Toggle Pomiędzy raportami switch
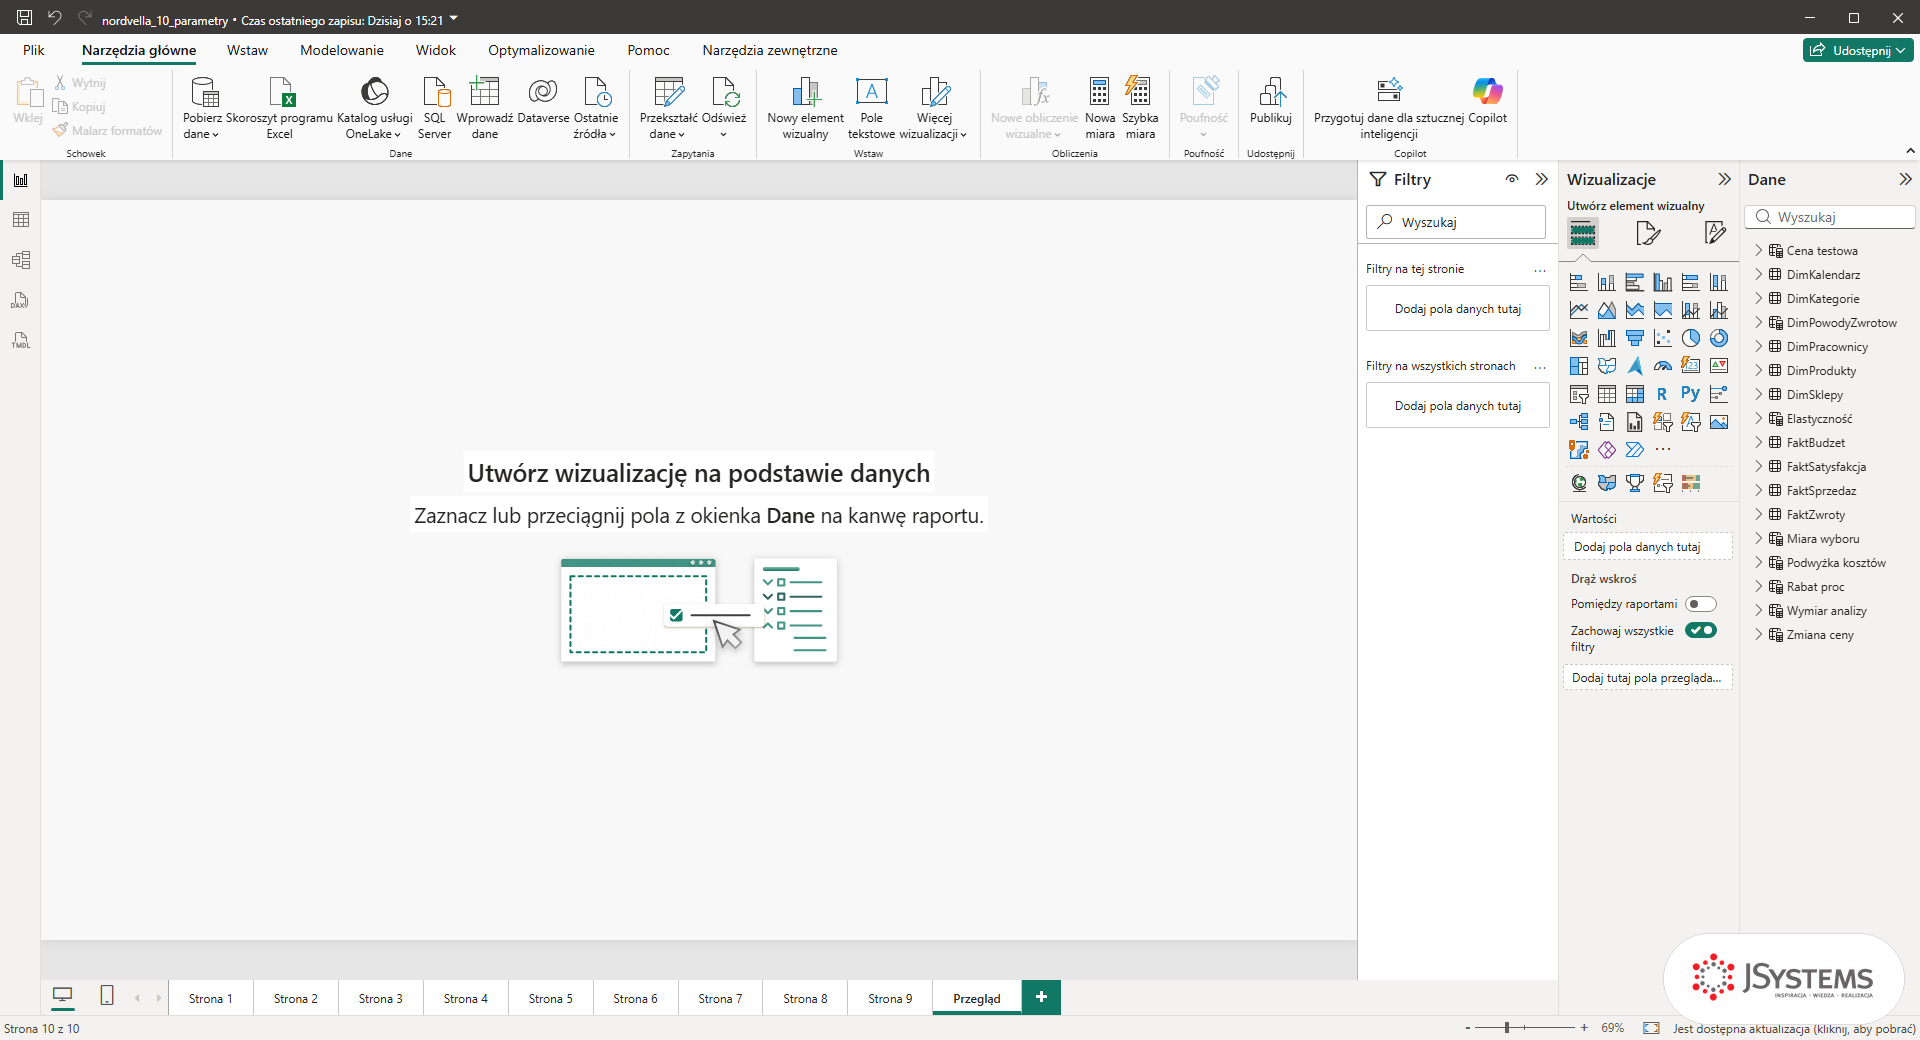Image resolution: width=1920 pixels, height=1040 pixels. tap(1700, 604)
